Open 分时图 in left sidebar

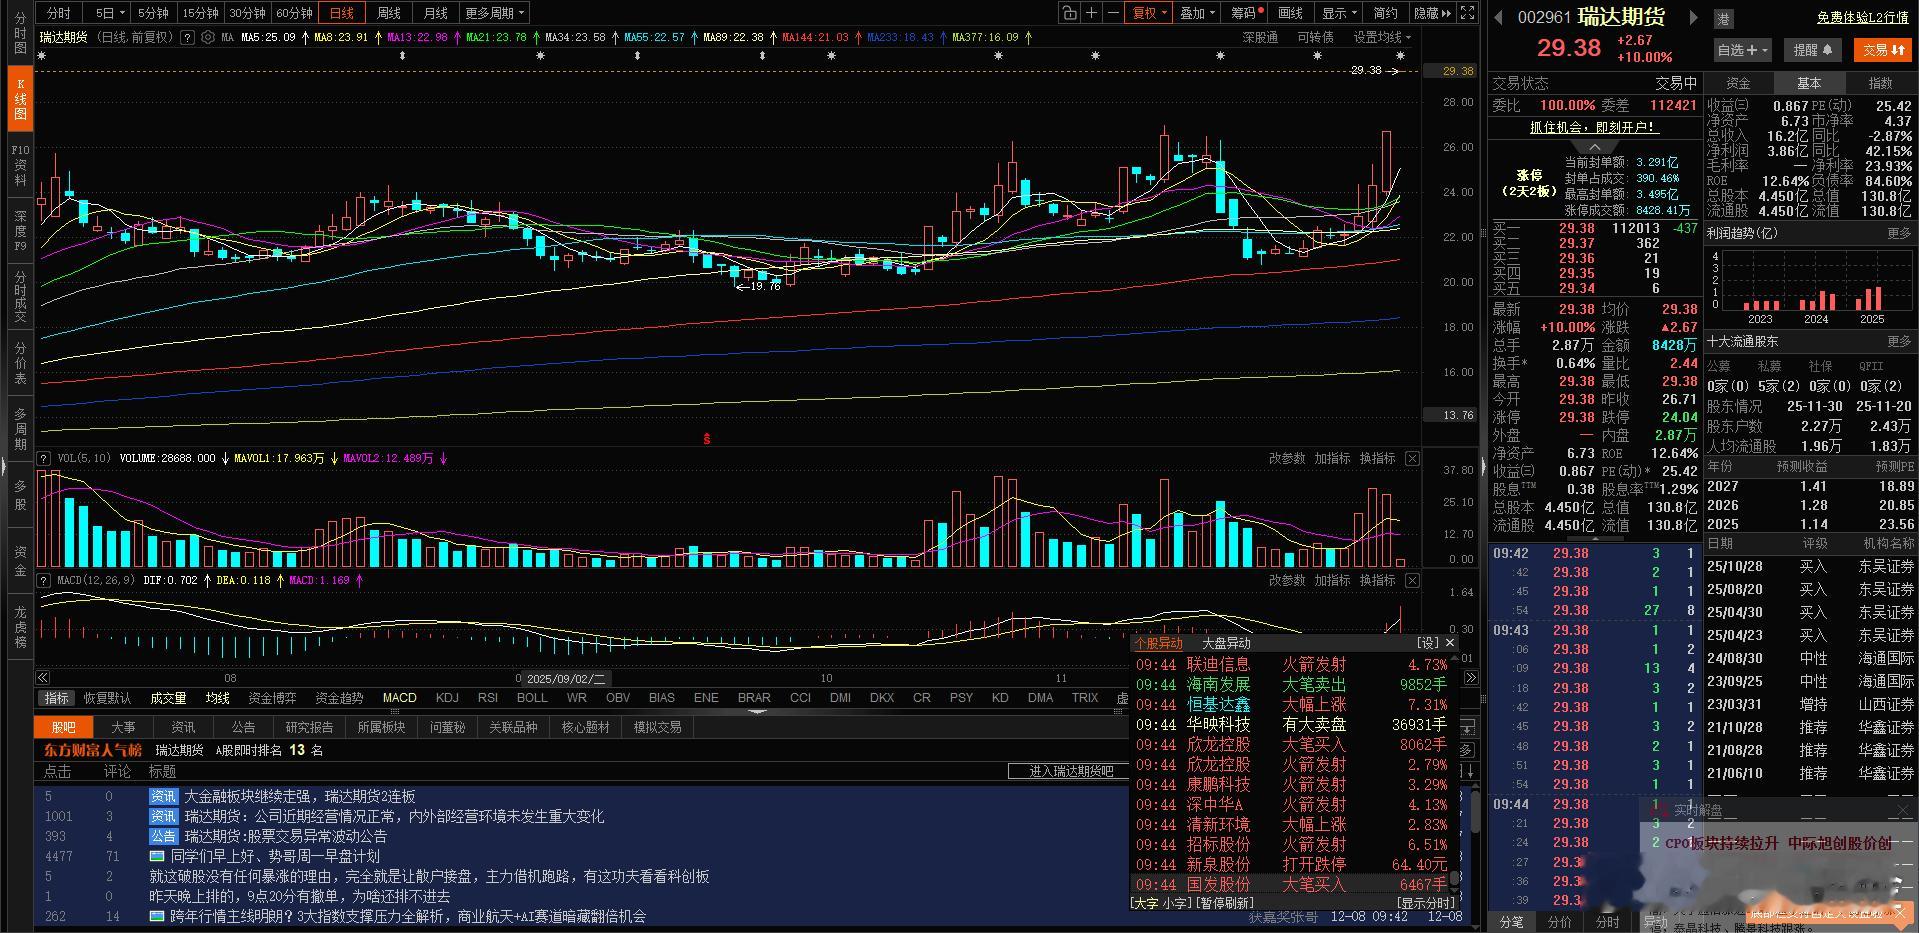(x=20, y=34)
